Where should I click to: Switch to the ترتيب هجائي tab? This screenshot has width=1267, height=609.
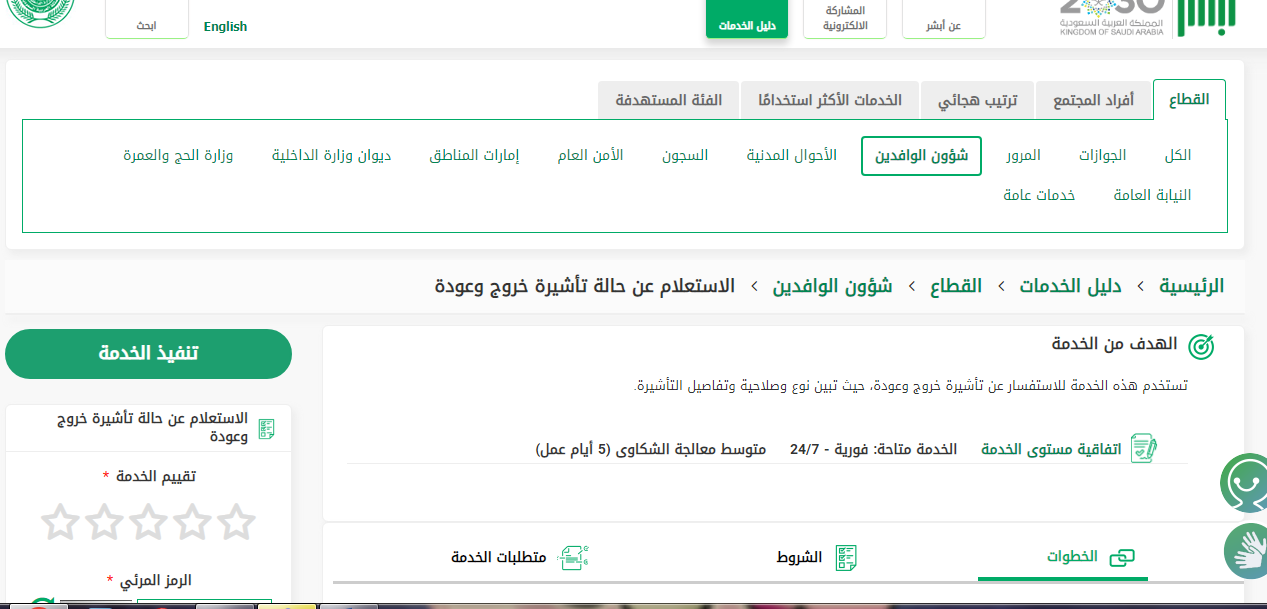click(977, 100)
